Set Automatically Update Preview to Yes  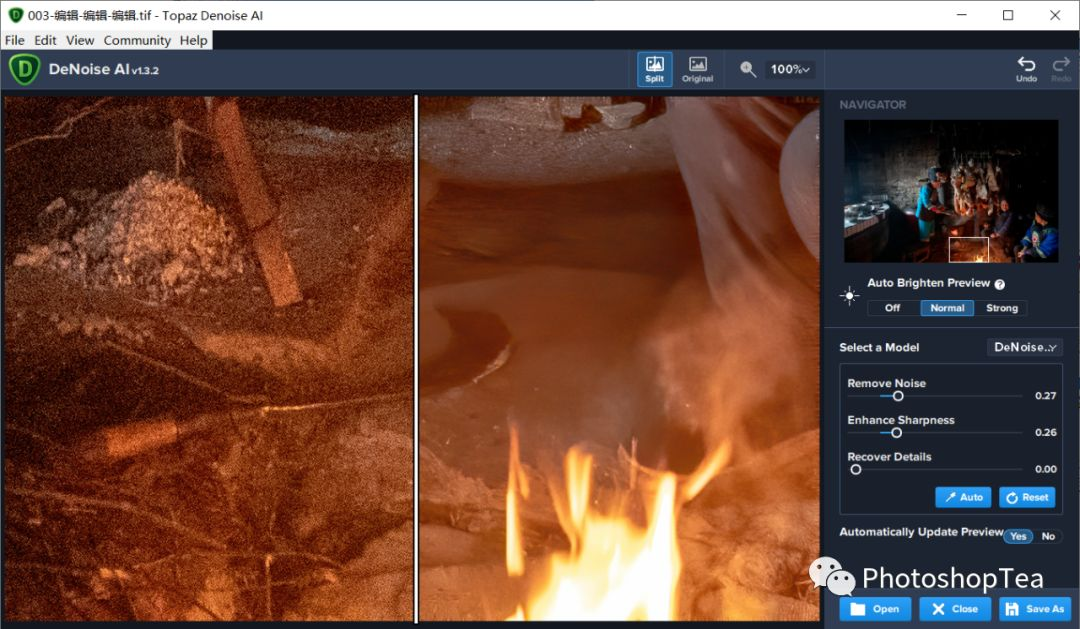(1018, 536)
